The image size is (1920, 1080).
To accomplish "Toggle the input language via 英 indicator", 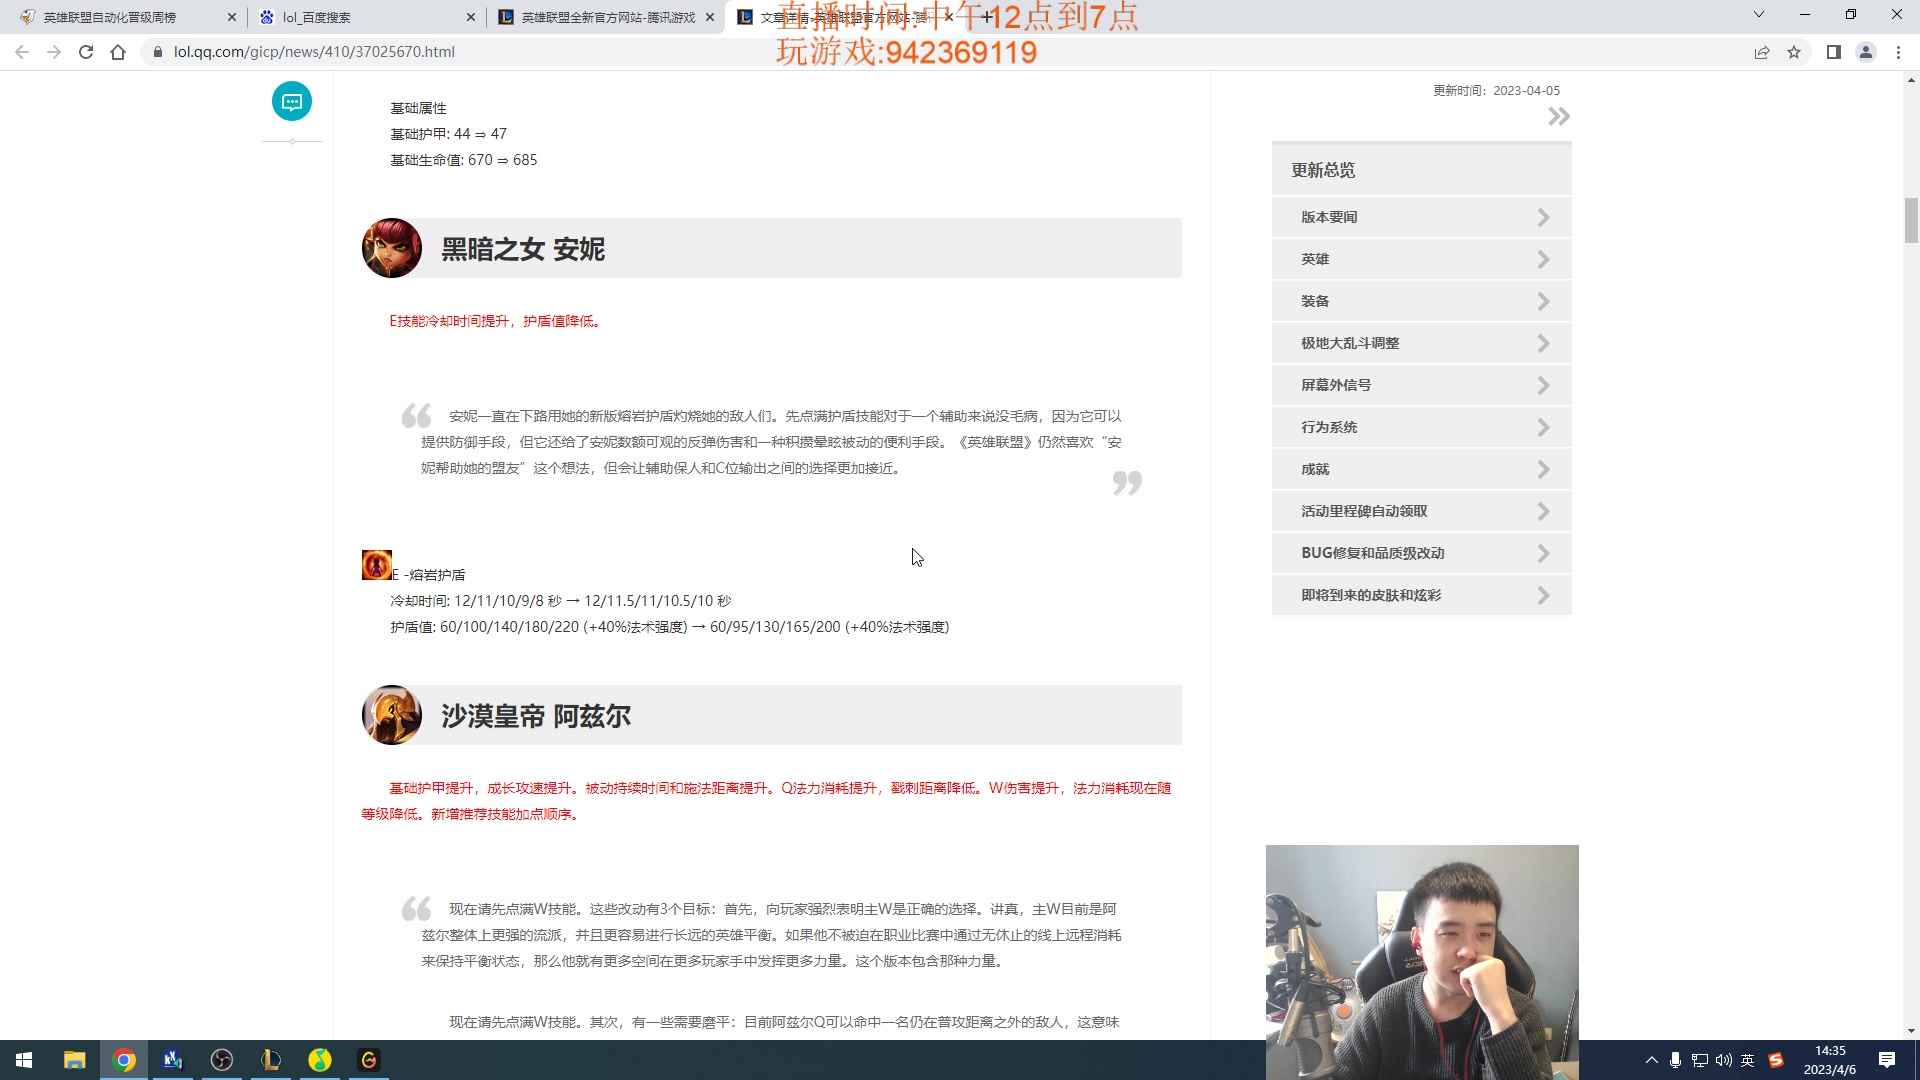I will pyautogui.click(x=1748, y=1059).
